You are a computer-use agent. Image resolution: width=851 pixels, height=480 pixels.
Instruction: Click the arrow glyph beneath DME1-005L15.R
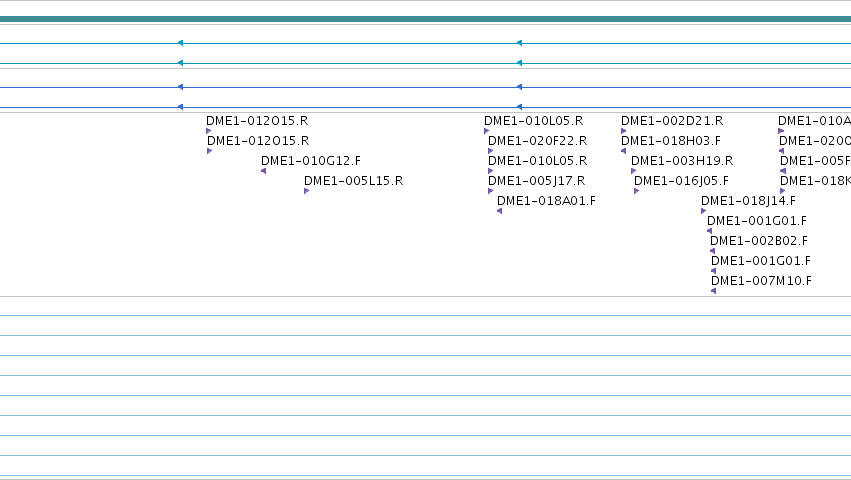(307, 191)
